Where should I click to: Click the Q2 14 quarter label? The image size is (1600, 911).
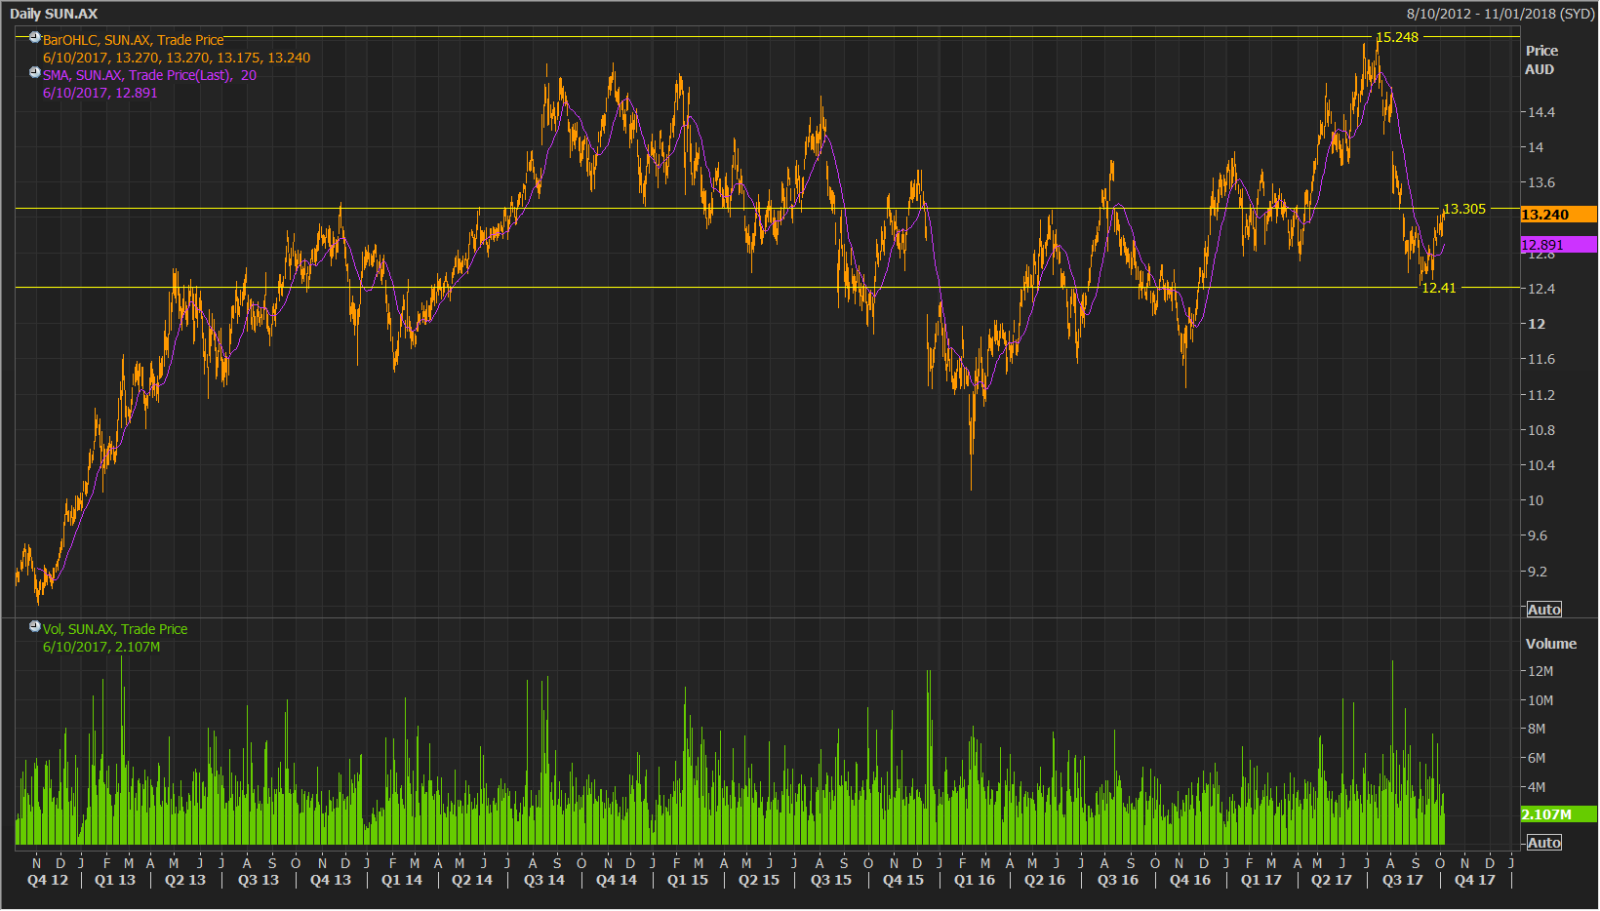pyautogui.click(x=472, y=880)
